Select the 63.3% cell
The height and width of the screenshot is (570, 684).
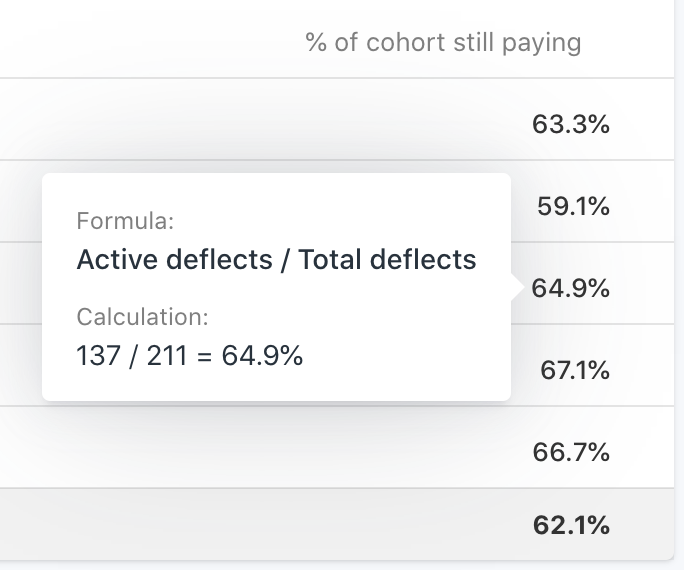(571, 125)
